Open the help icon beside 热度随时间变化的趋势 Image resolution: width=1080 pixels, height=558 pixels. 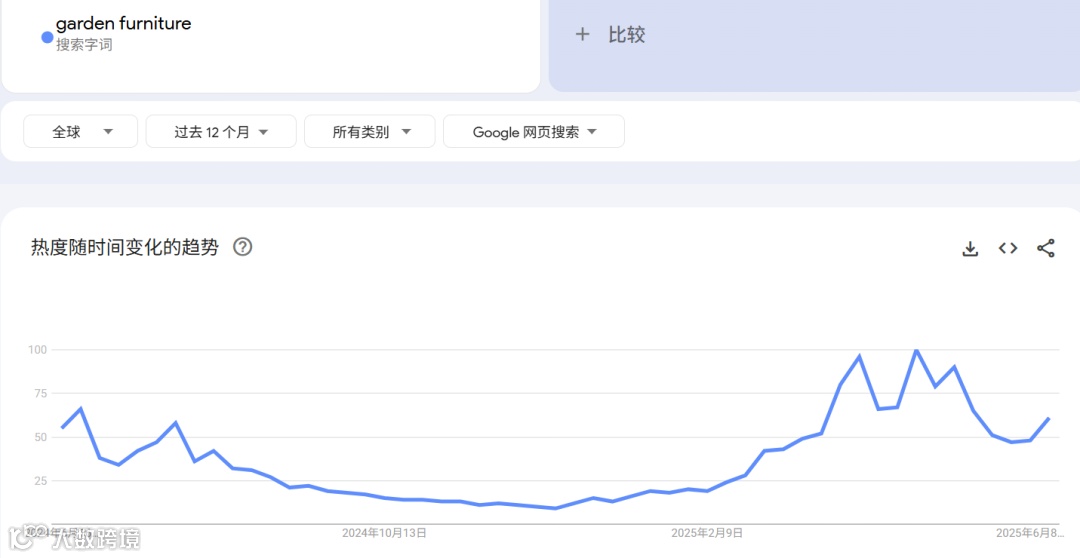(x=242, y=247)
